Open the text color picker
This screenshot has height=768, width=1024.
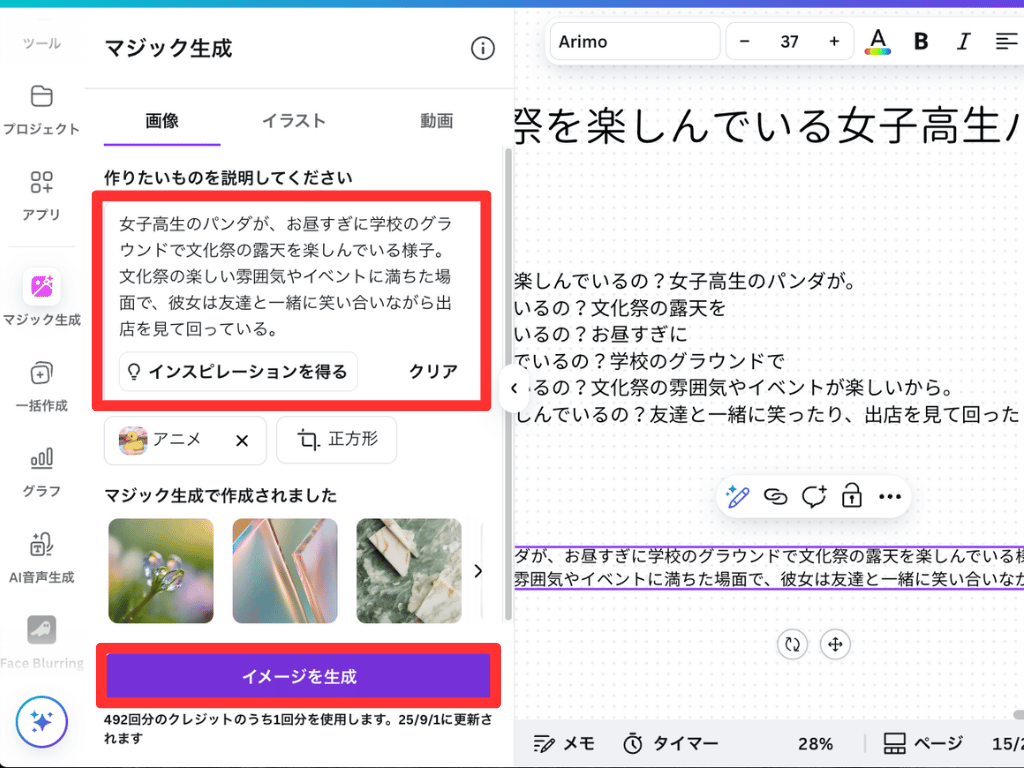click(878, 42)
